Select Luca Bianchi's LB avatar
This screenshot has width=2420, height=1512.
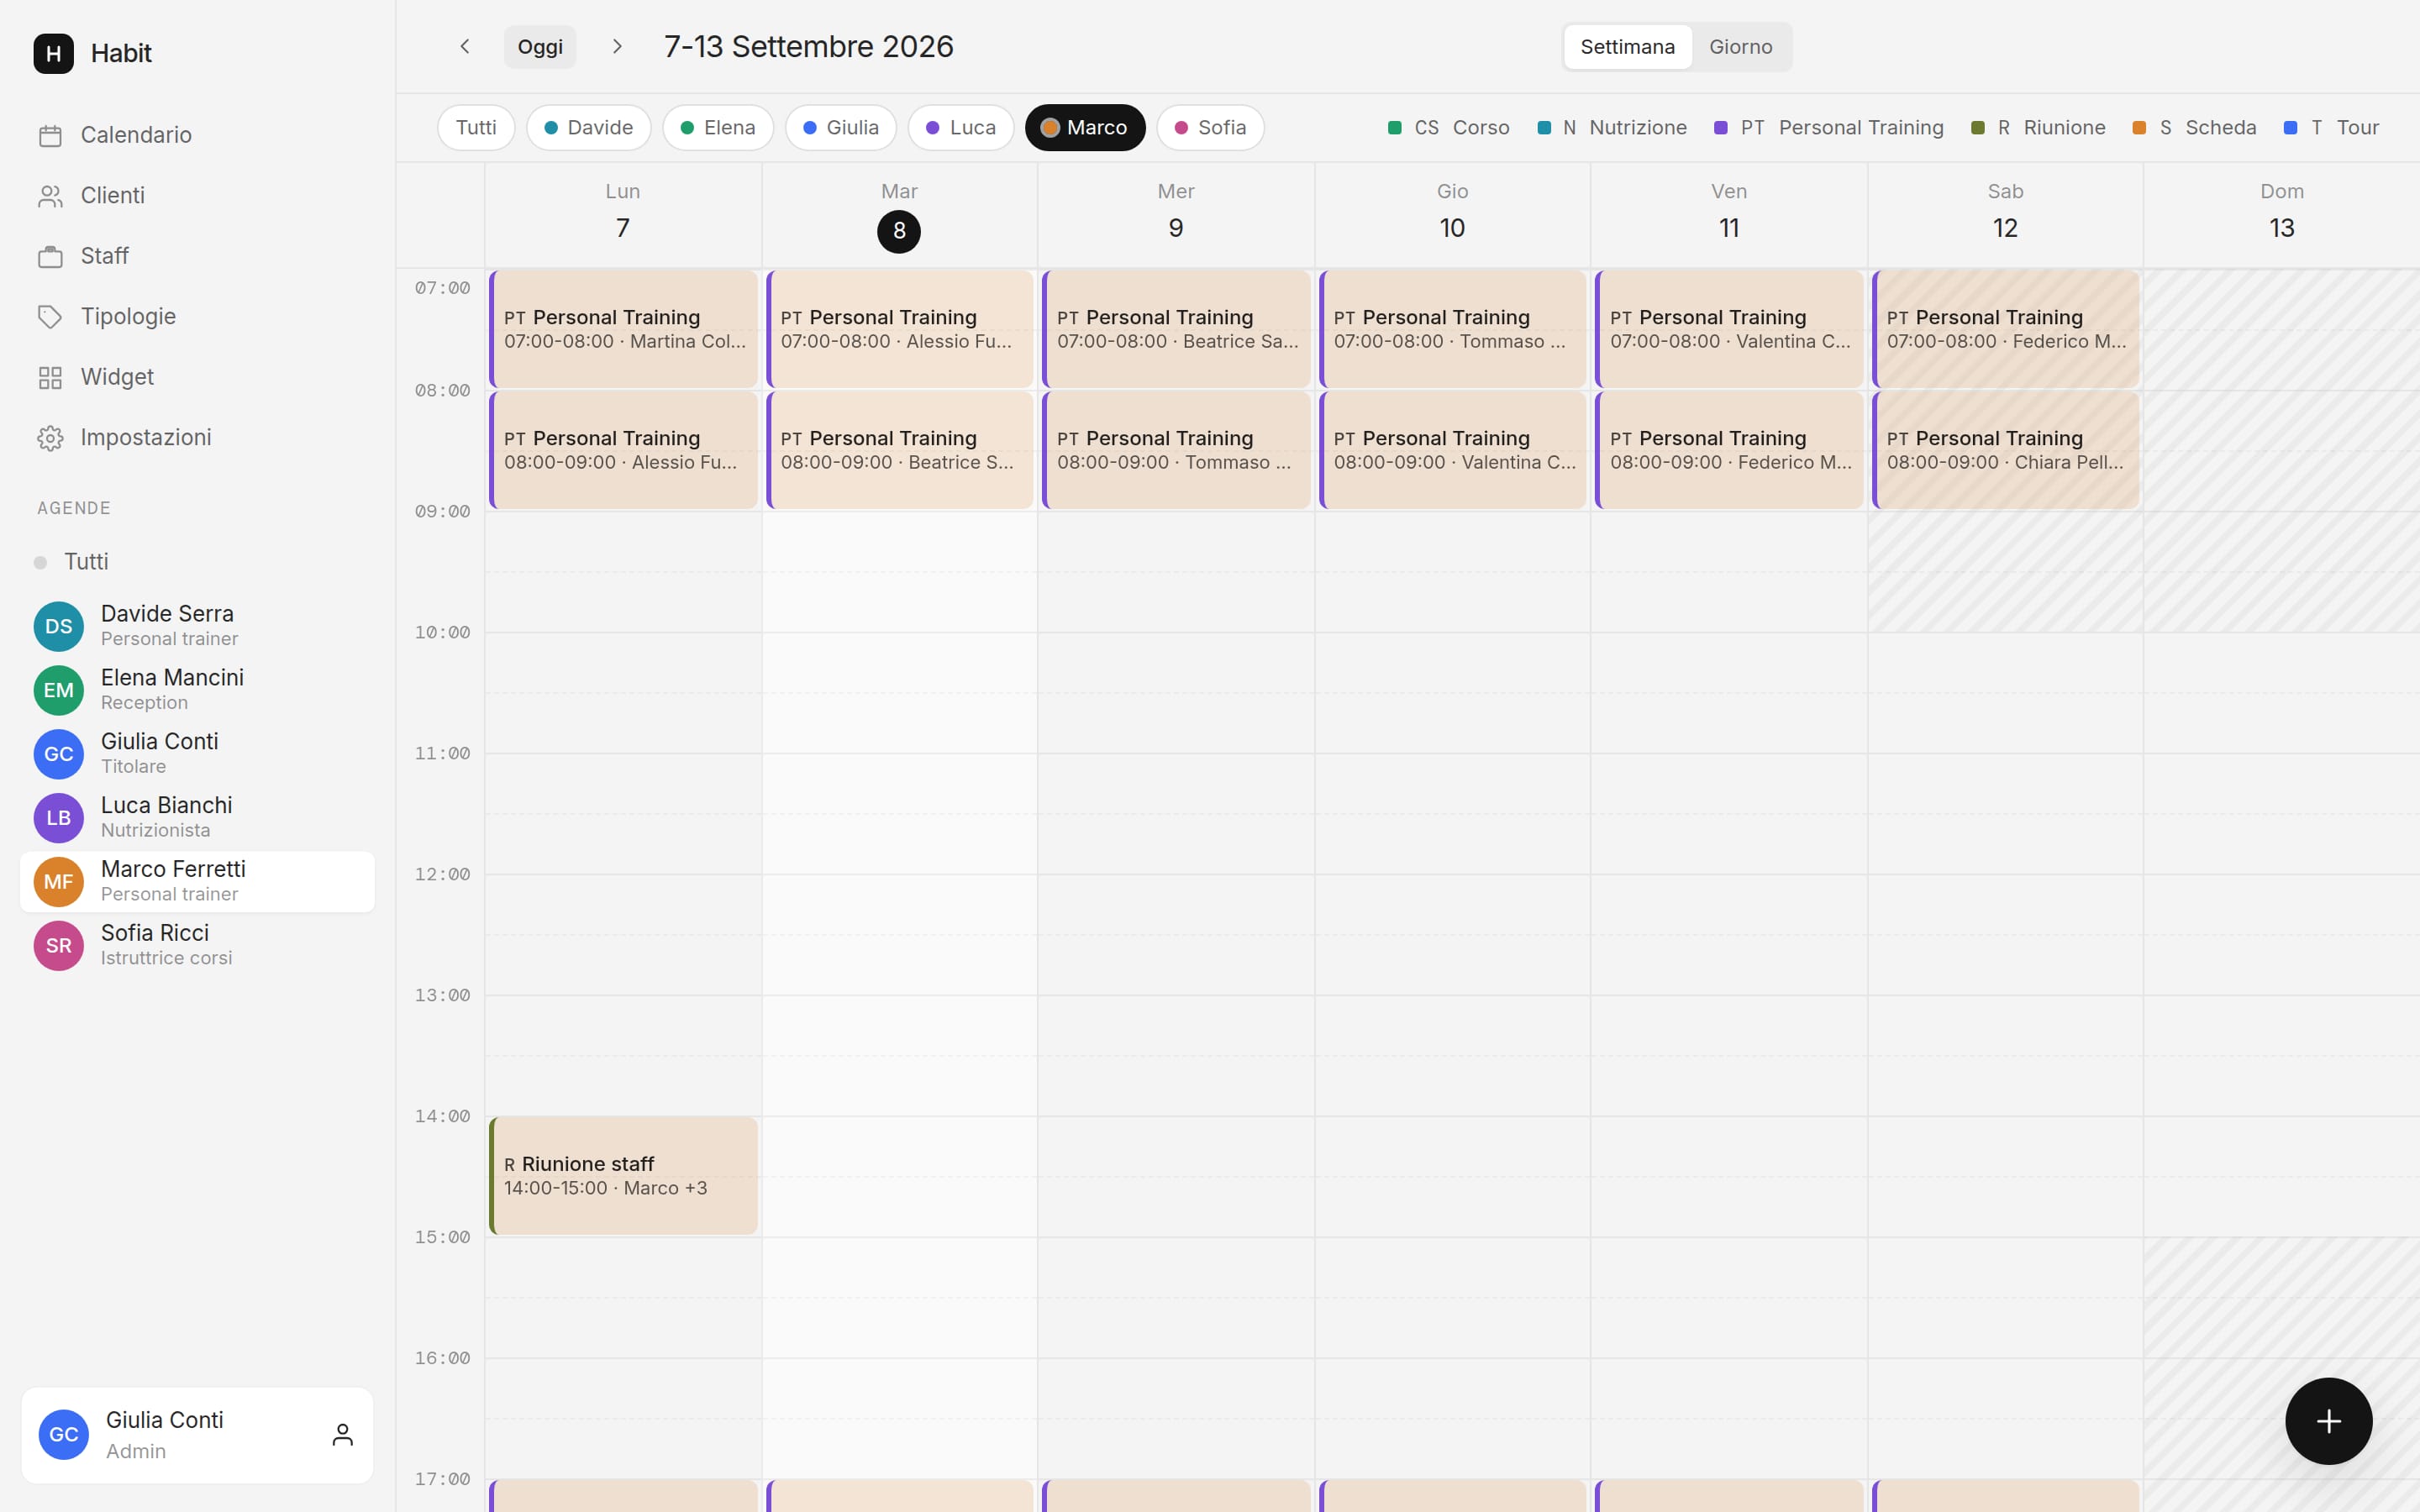click(59, 818)
